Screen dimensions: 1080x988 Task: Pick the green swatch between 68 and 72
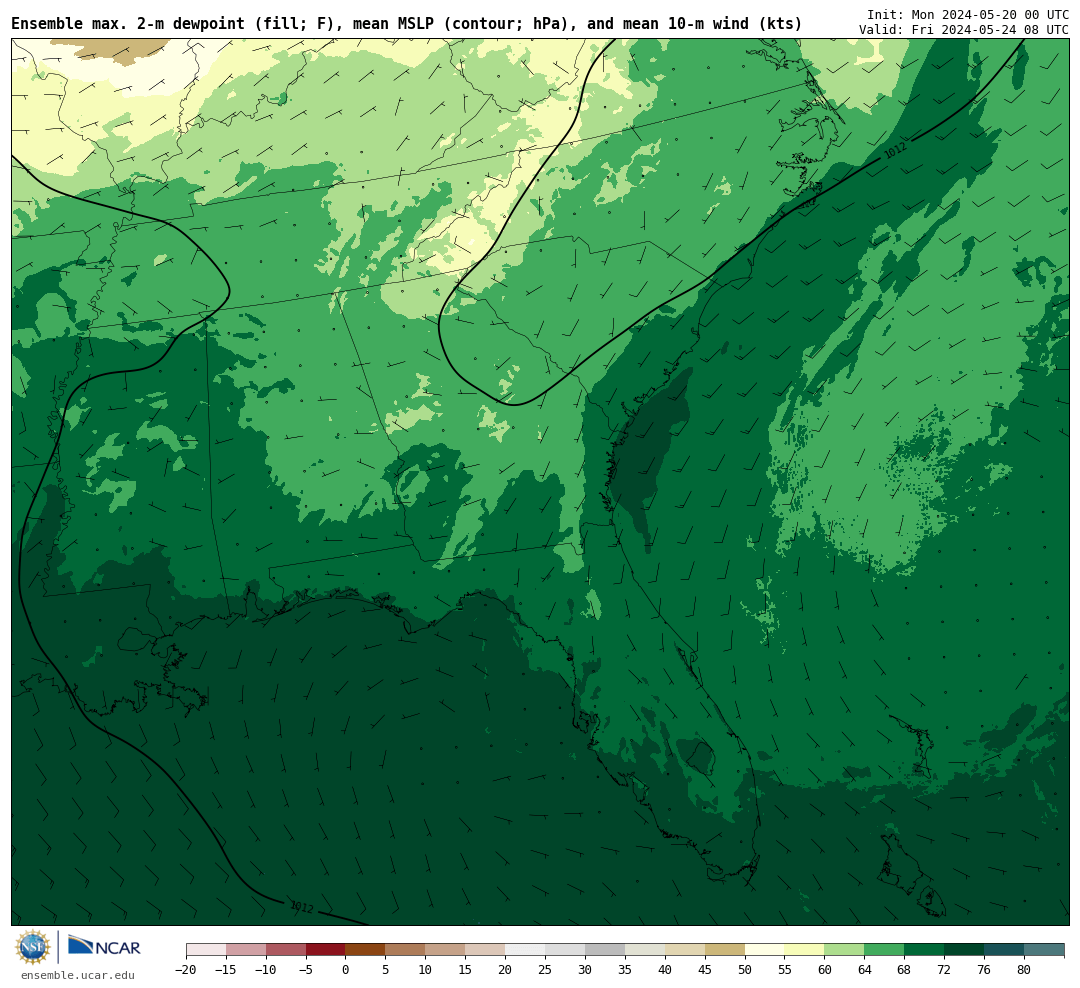pyautogui.click(x=925, y=950)
